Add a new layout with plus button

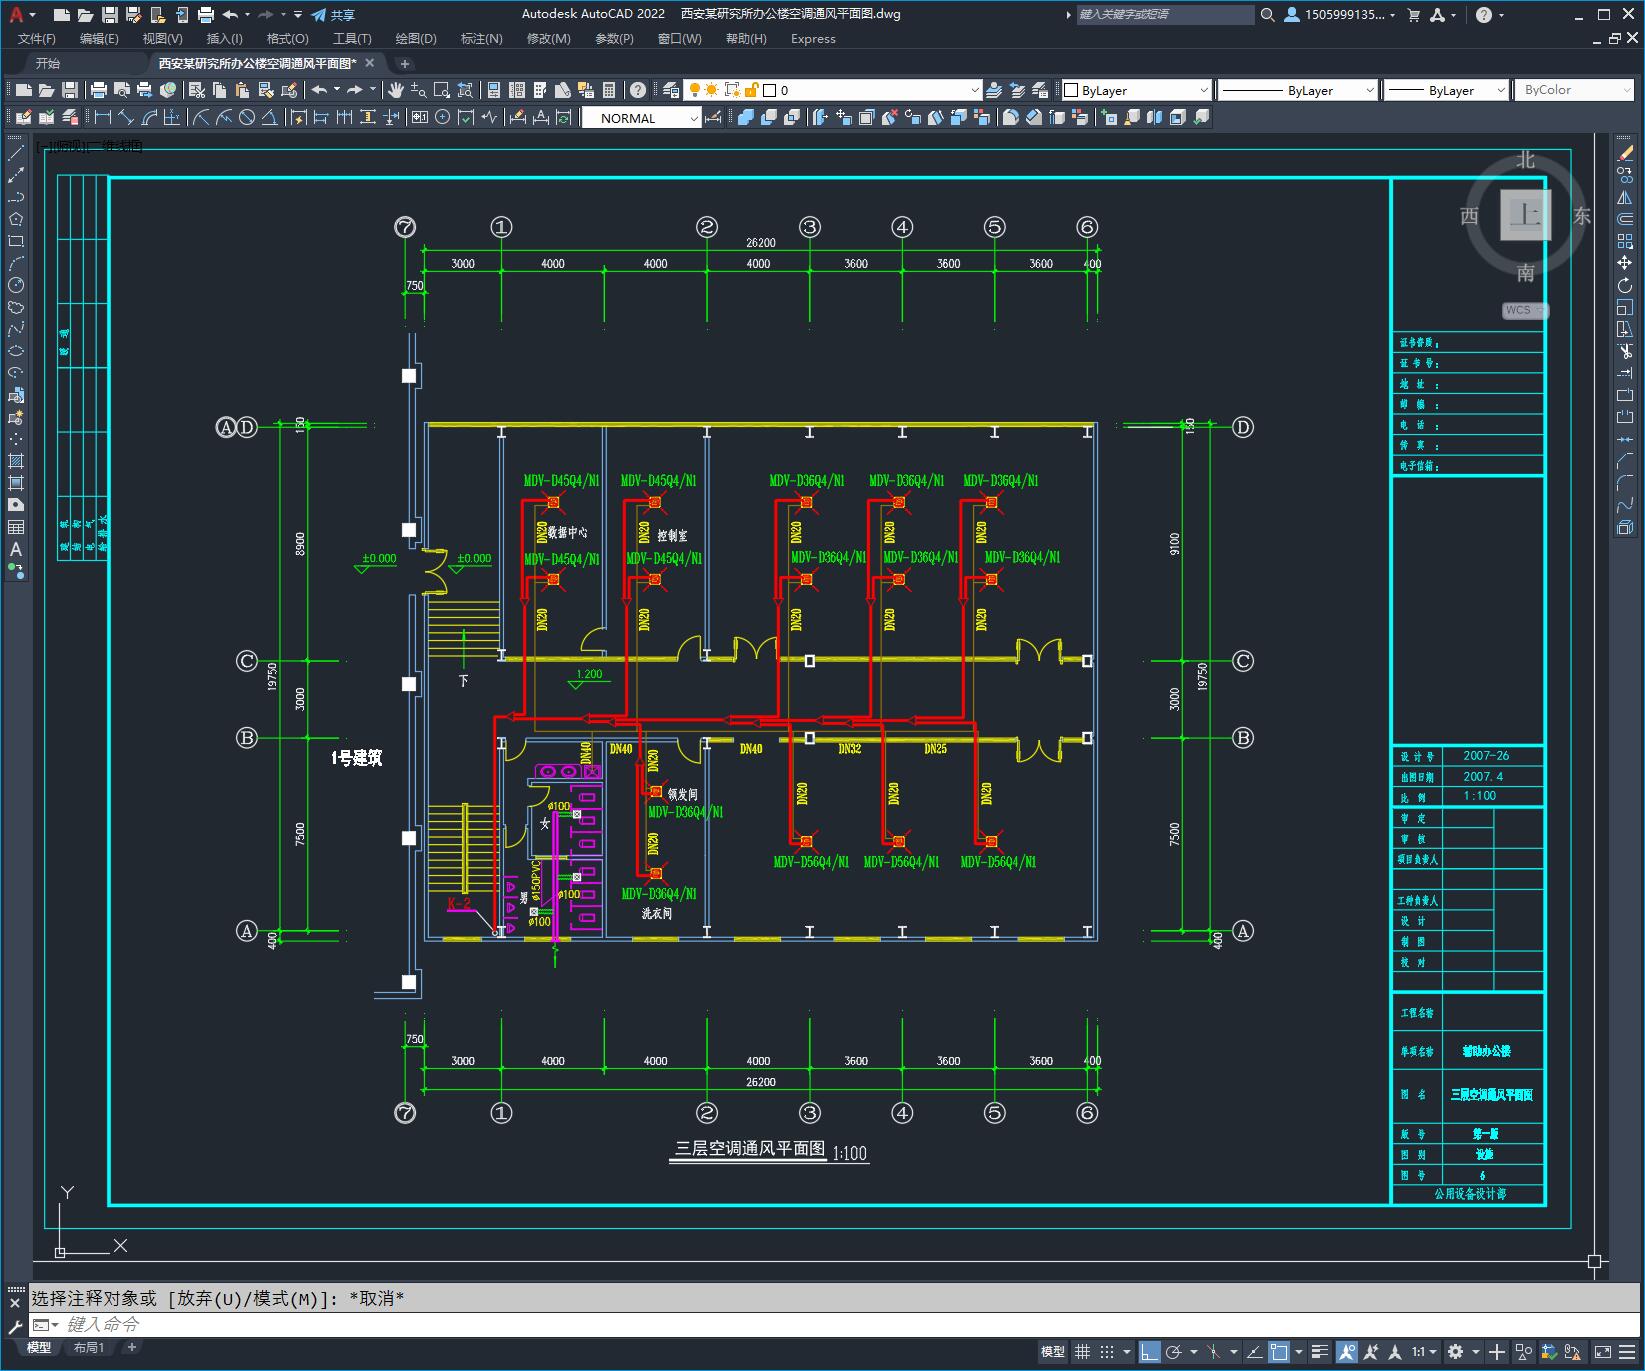131,1347
